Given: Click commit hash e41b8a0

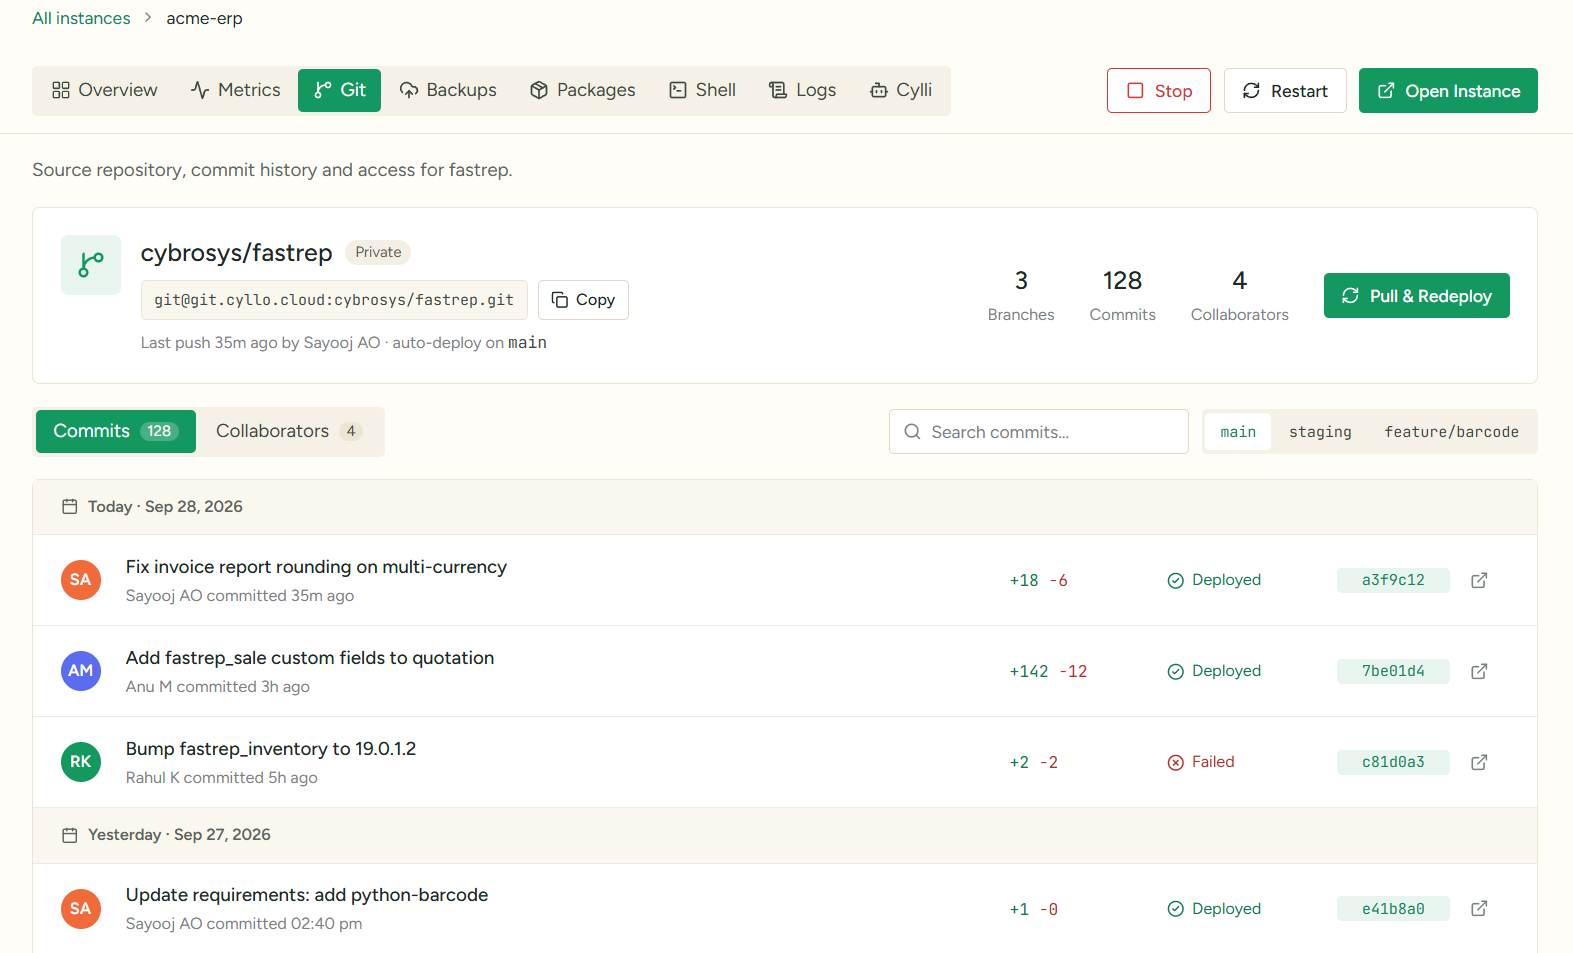Looking at the screenshot, I should [x=1393, y=909].
